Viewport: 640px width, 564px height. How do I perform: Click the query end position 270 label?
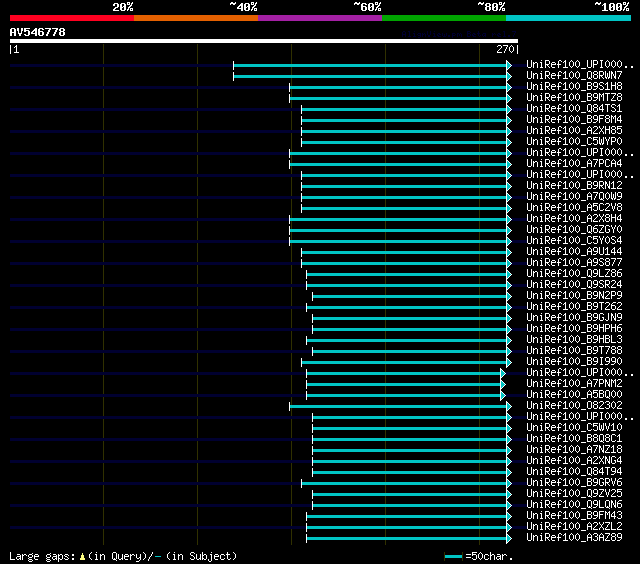click(x=505, y=49)
